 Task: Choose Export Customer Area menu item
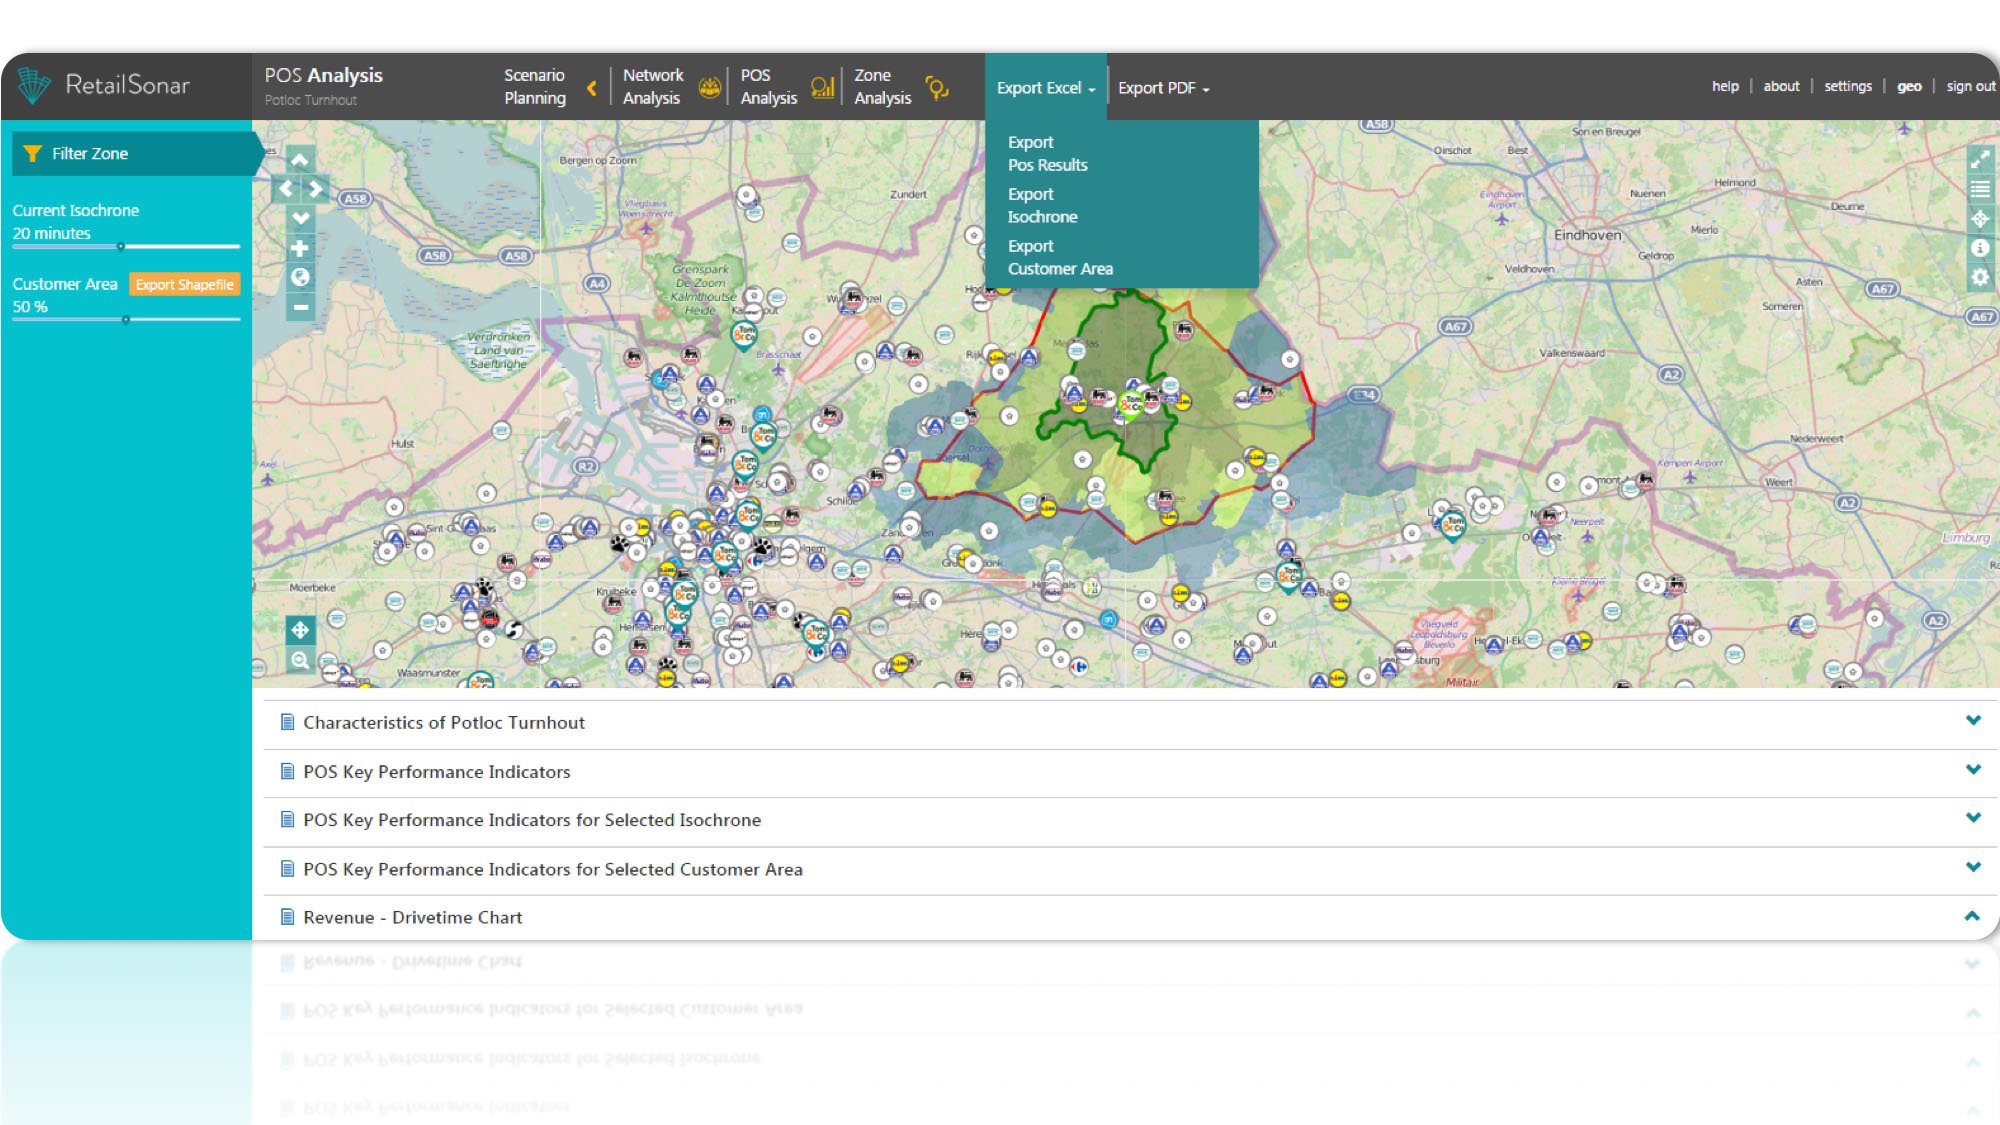(x=1059, y=258)
